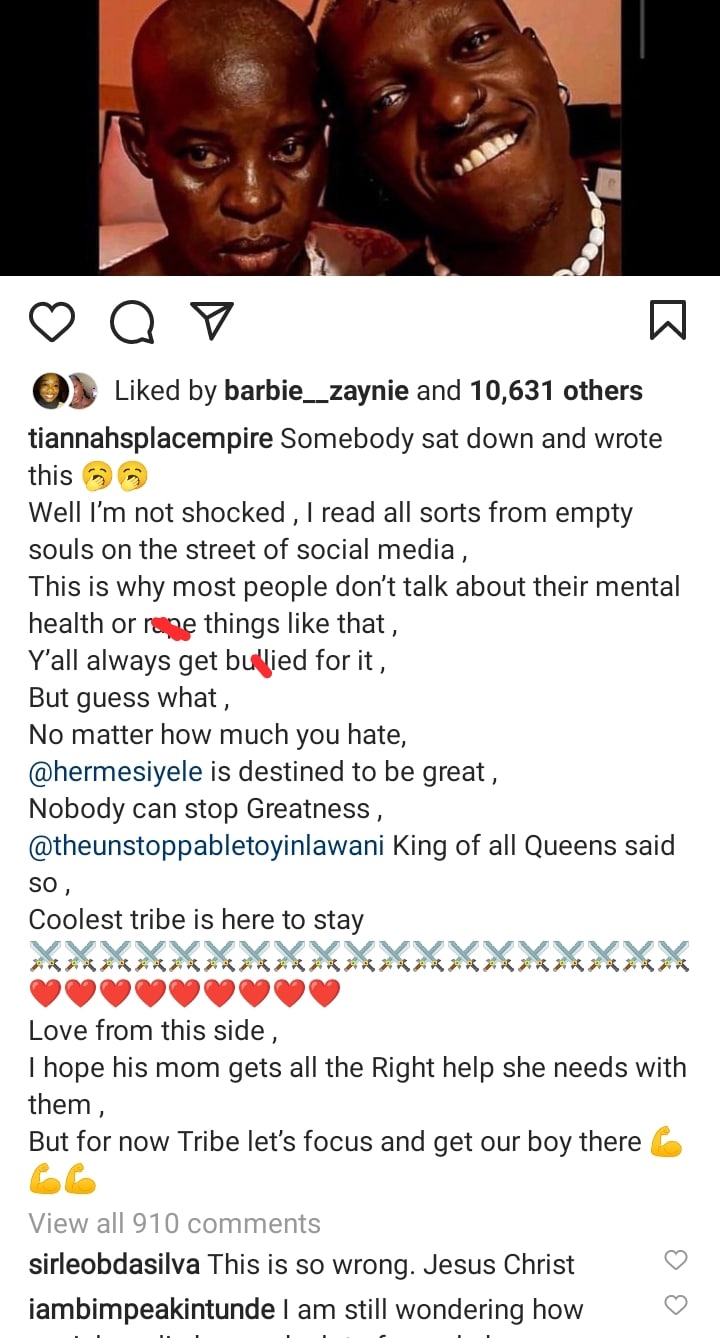This screenshot has width=720, height=1338.
Task: Save post with the bookmark icon
Action: [x=667, y=320]
